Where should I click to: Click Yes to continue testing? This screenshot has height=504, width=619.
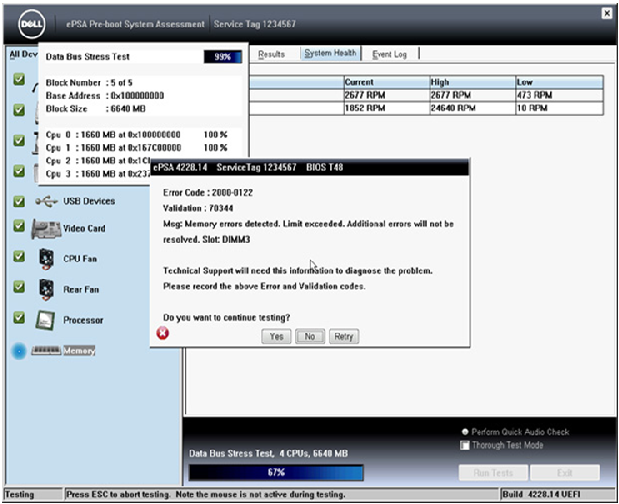(x=276, y=337)
